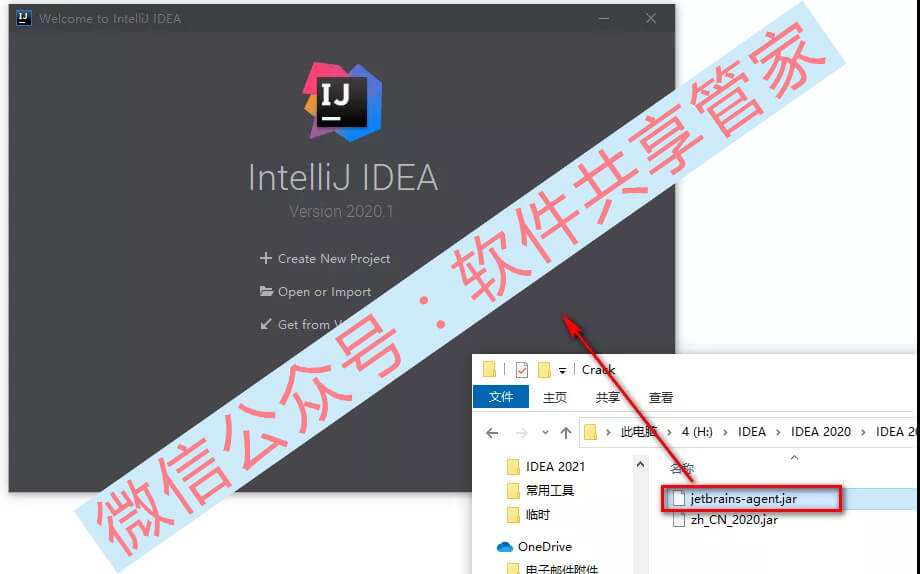Click 临时 folder icon
The width and height of the screenshot is (920, 574).
click(513, 515)
